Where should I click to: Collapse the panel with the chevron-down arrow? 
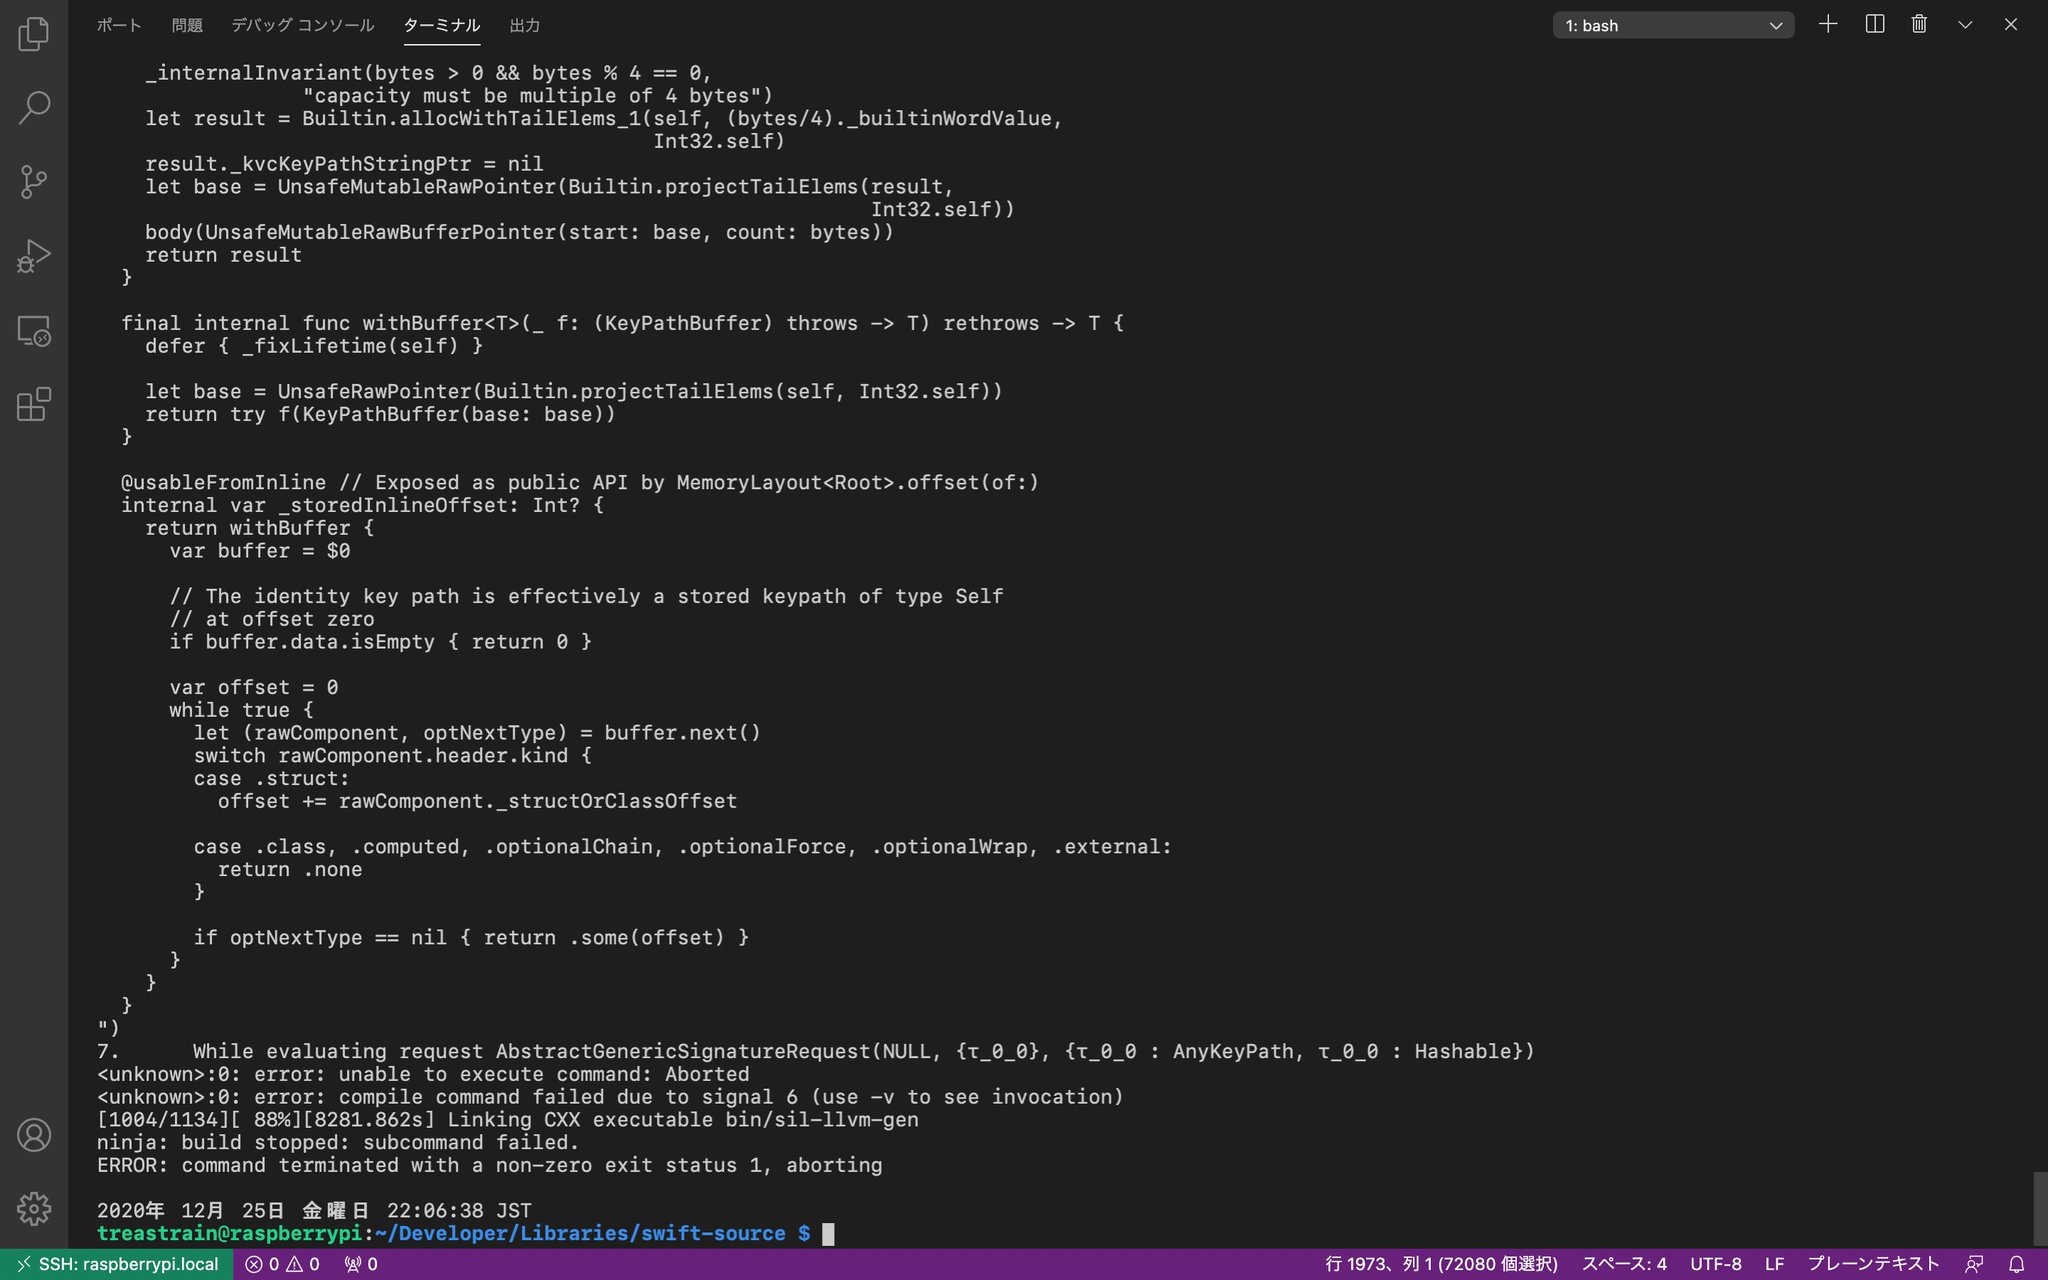pyautogui.click(x=1965, y=25)
